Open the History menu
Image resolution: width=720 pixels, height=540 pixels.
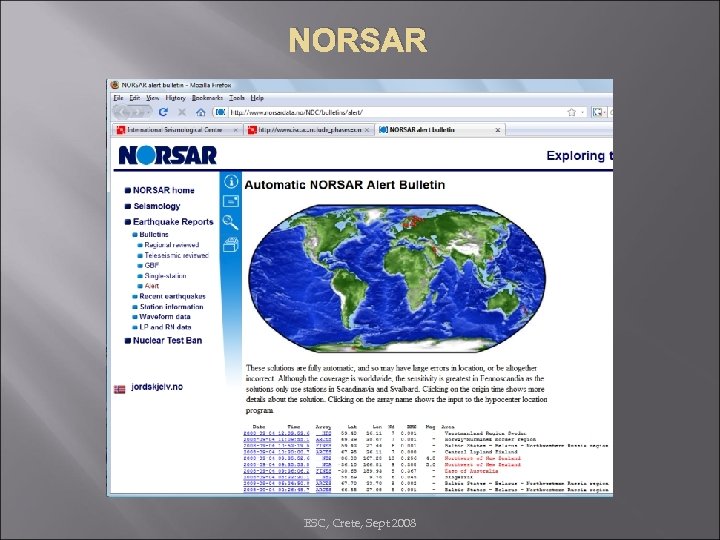click(x=175, y=98)
